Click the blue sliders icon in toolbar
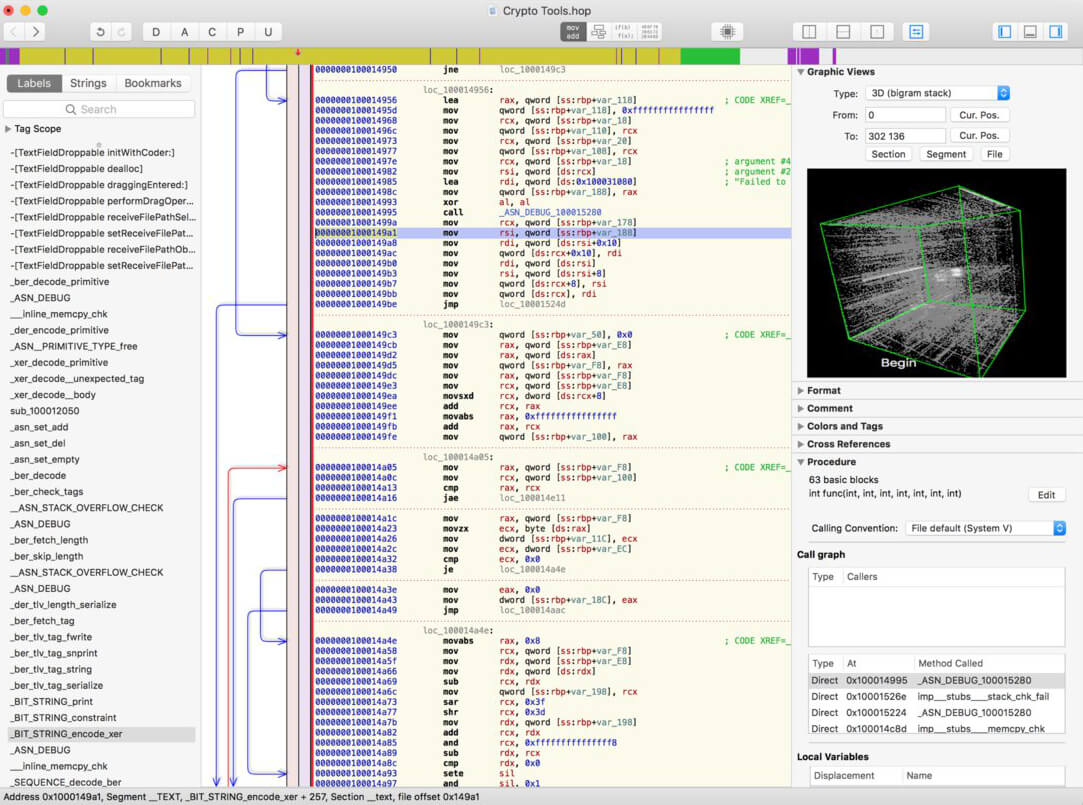The height and width of the screenshot is (805, 1083). (916, 32)
